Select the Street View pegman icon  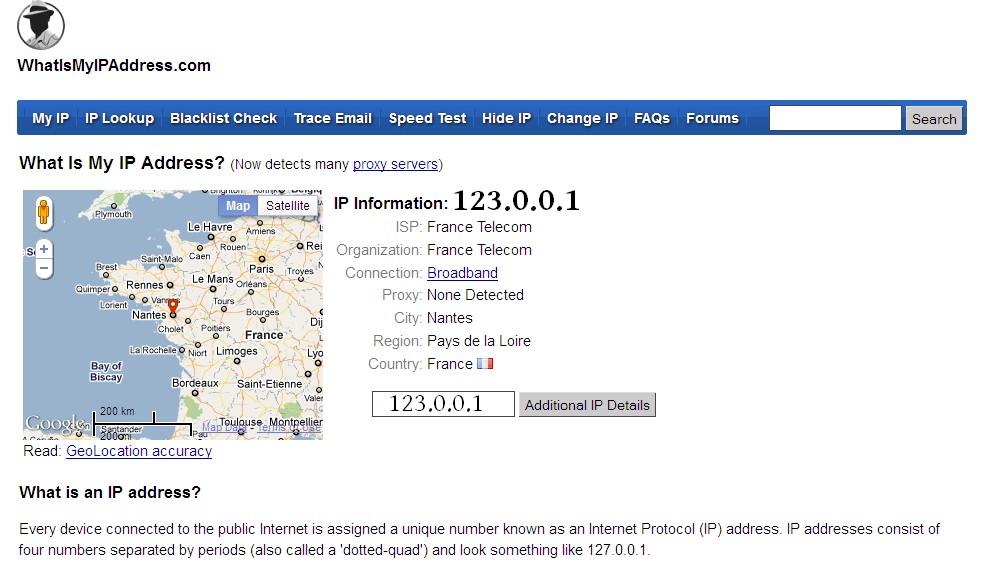[43, 212]
